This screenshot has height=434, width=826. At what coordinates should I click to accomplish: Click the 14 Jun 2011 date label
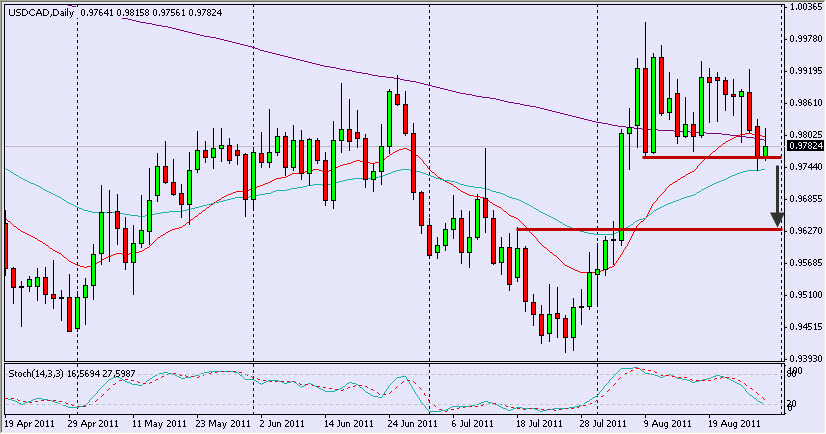(349, 423)
